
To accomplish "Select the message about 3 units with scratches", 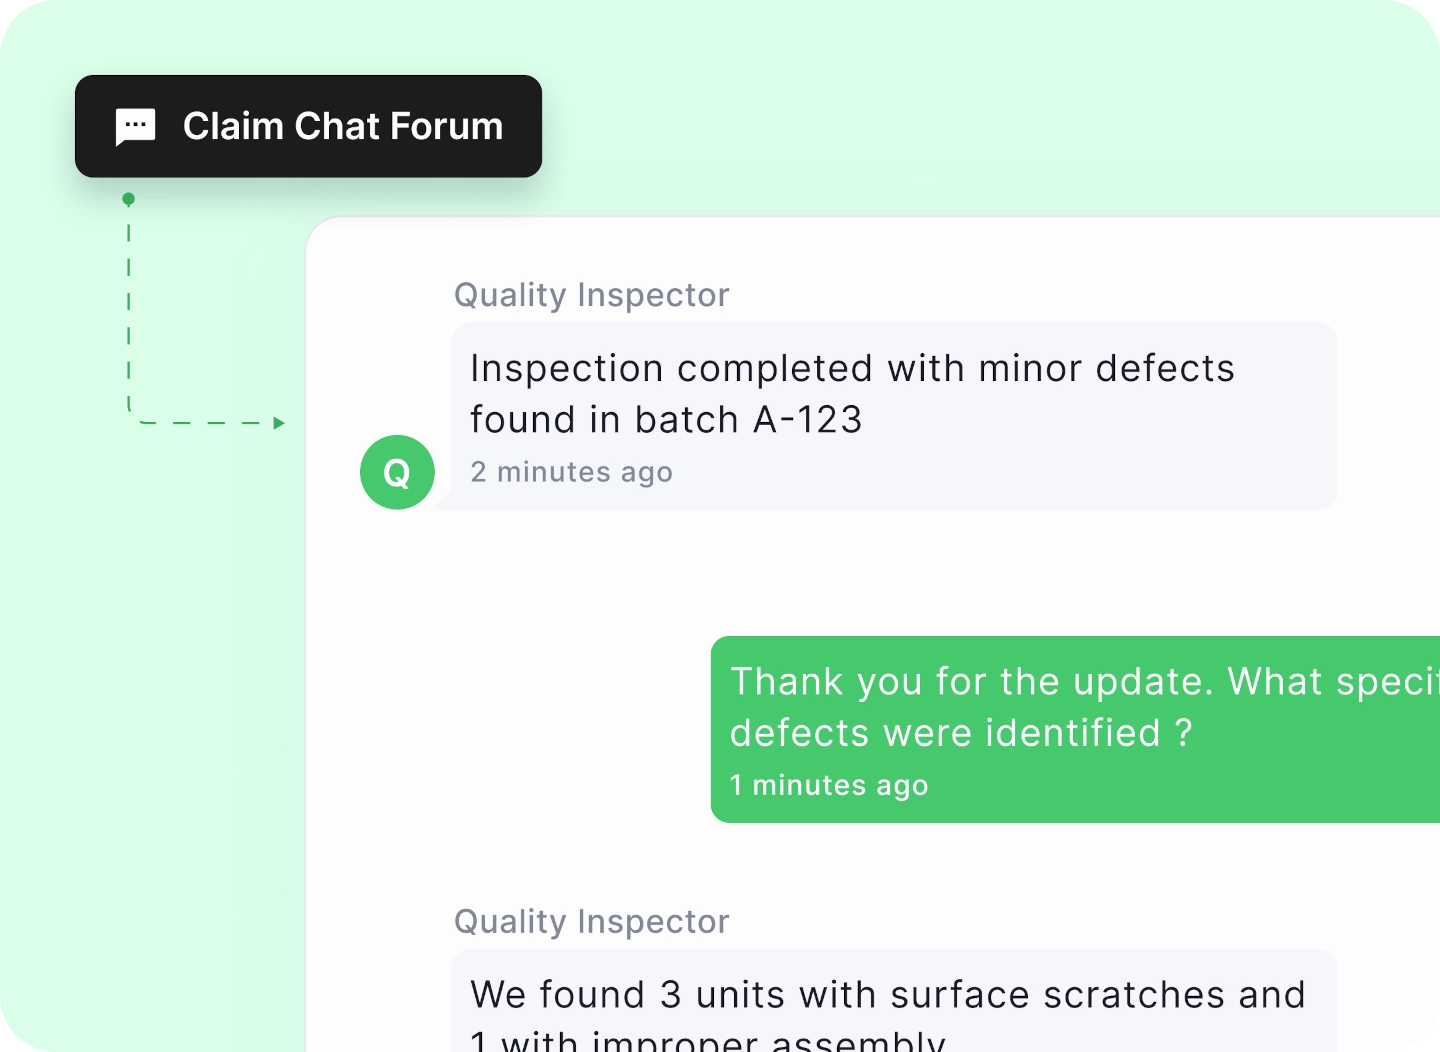I will (x=893, y=1001).
